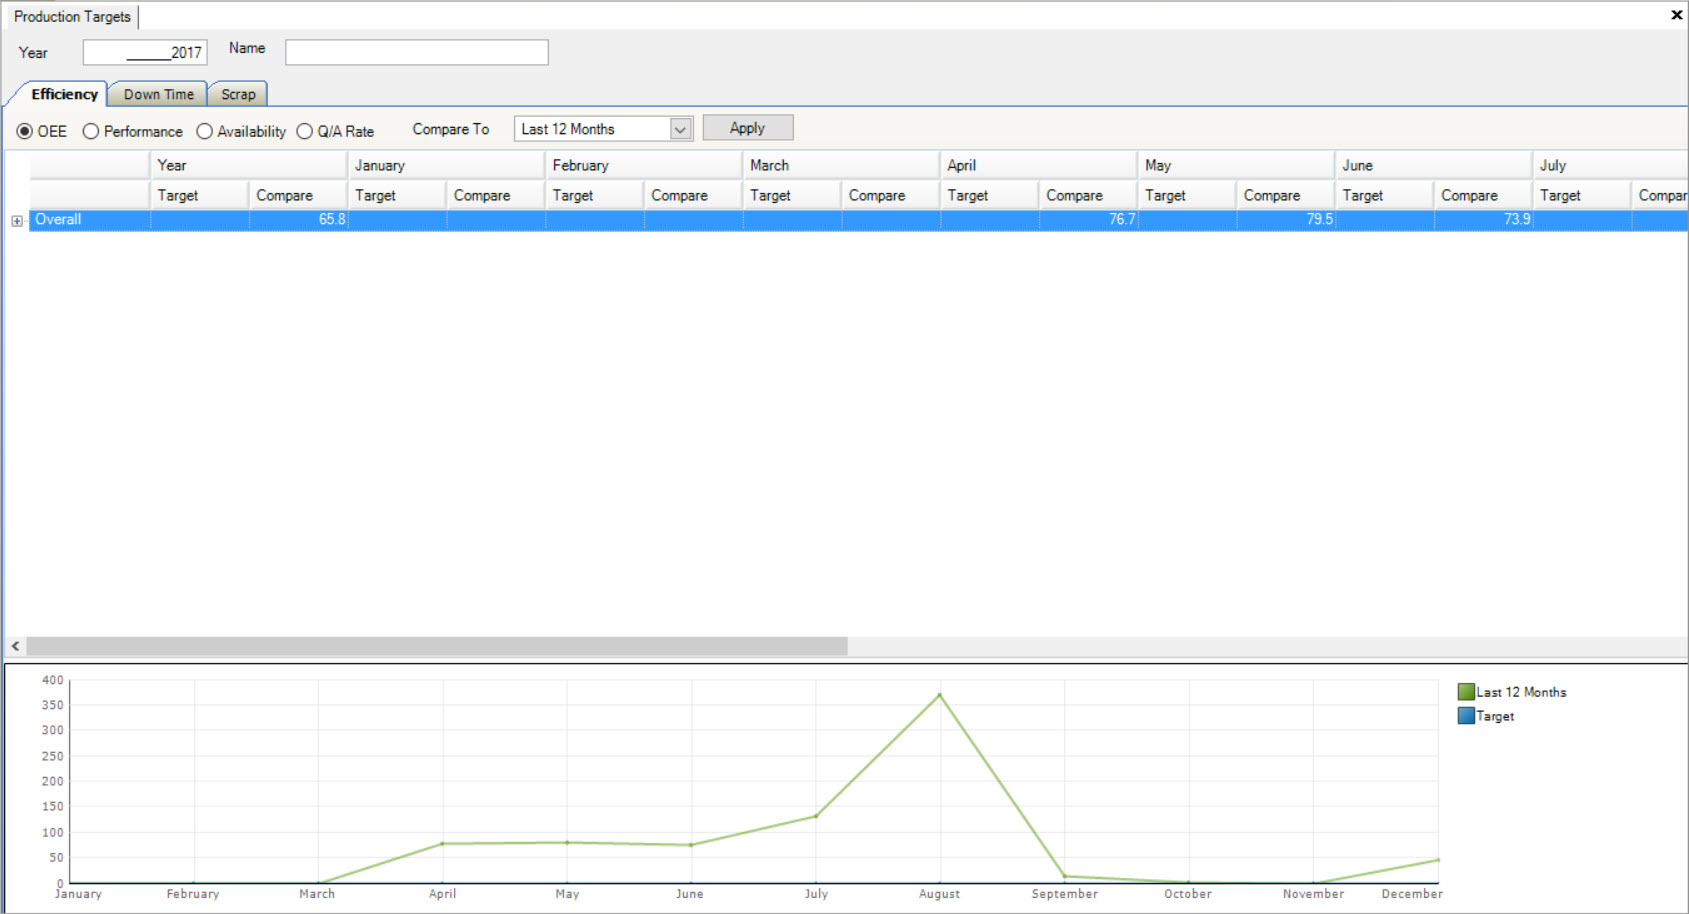
Task: Click the Target subheader under June
Action: click(x=1384, y=195)
